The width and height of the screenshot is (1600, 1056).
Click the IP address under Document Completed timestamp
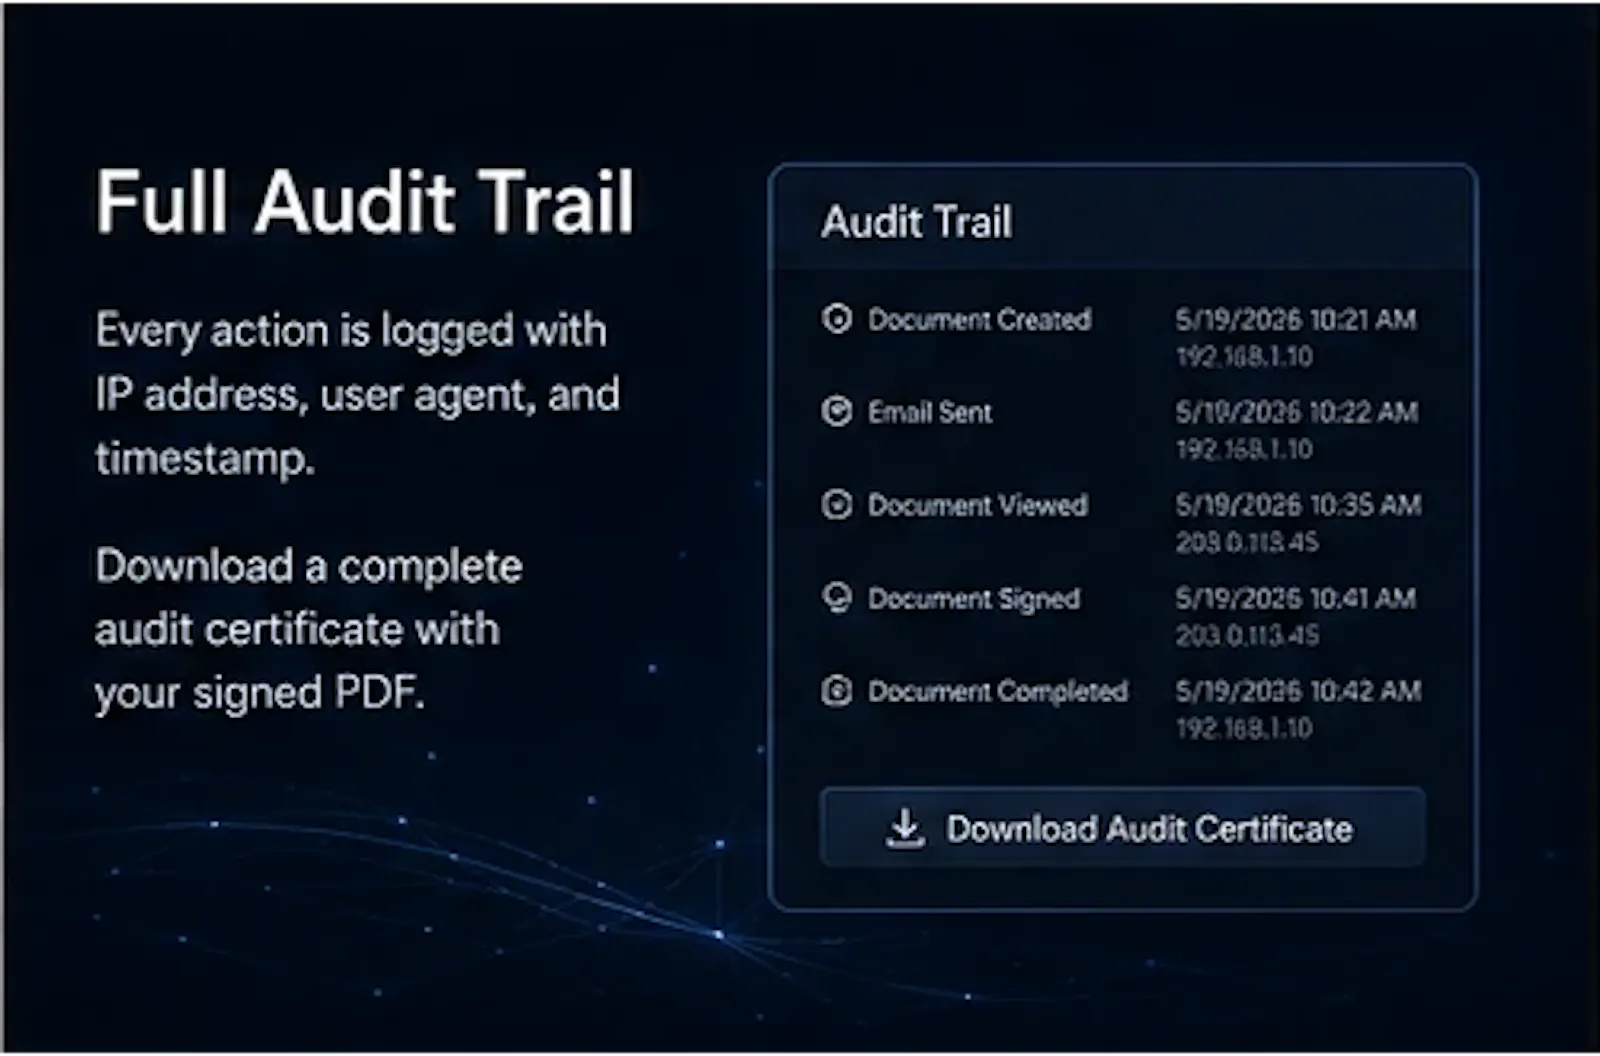[1244, 728]
